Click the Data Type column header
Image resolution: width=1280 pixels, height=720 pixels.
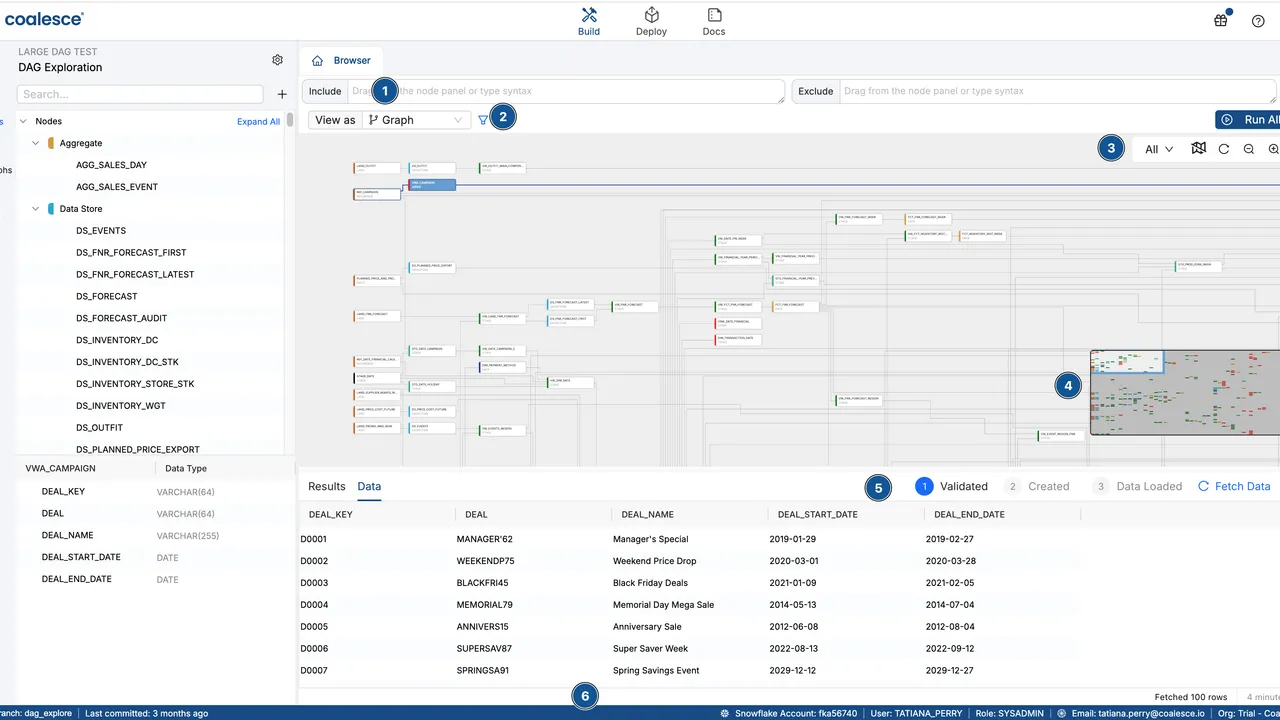(x=186, y=469)
